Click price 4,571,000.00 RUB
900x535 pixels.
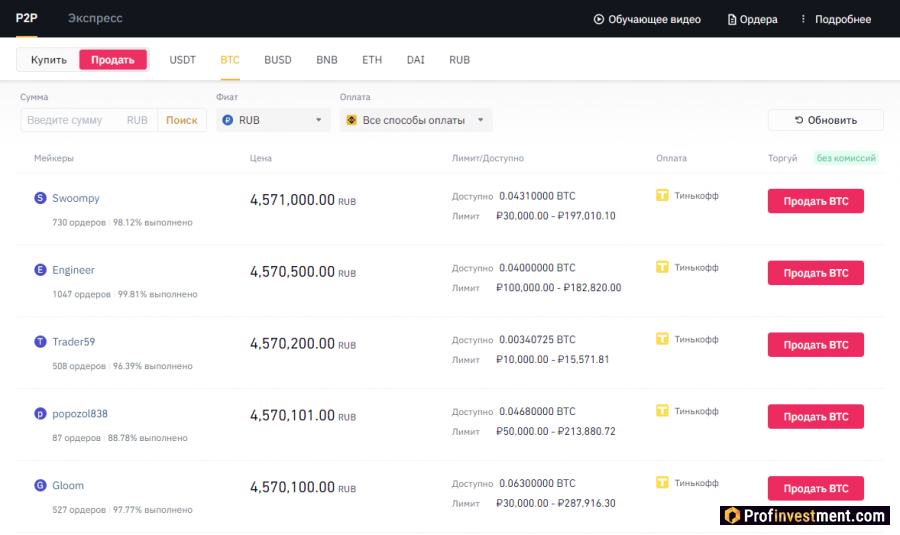302,200
